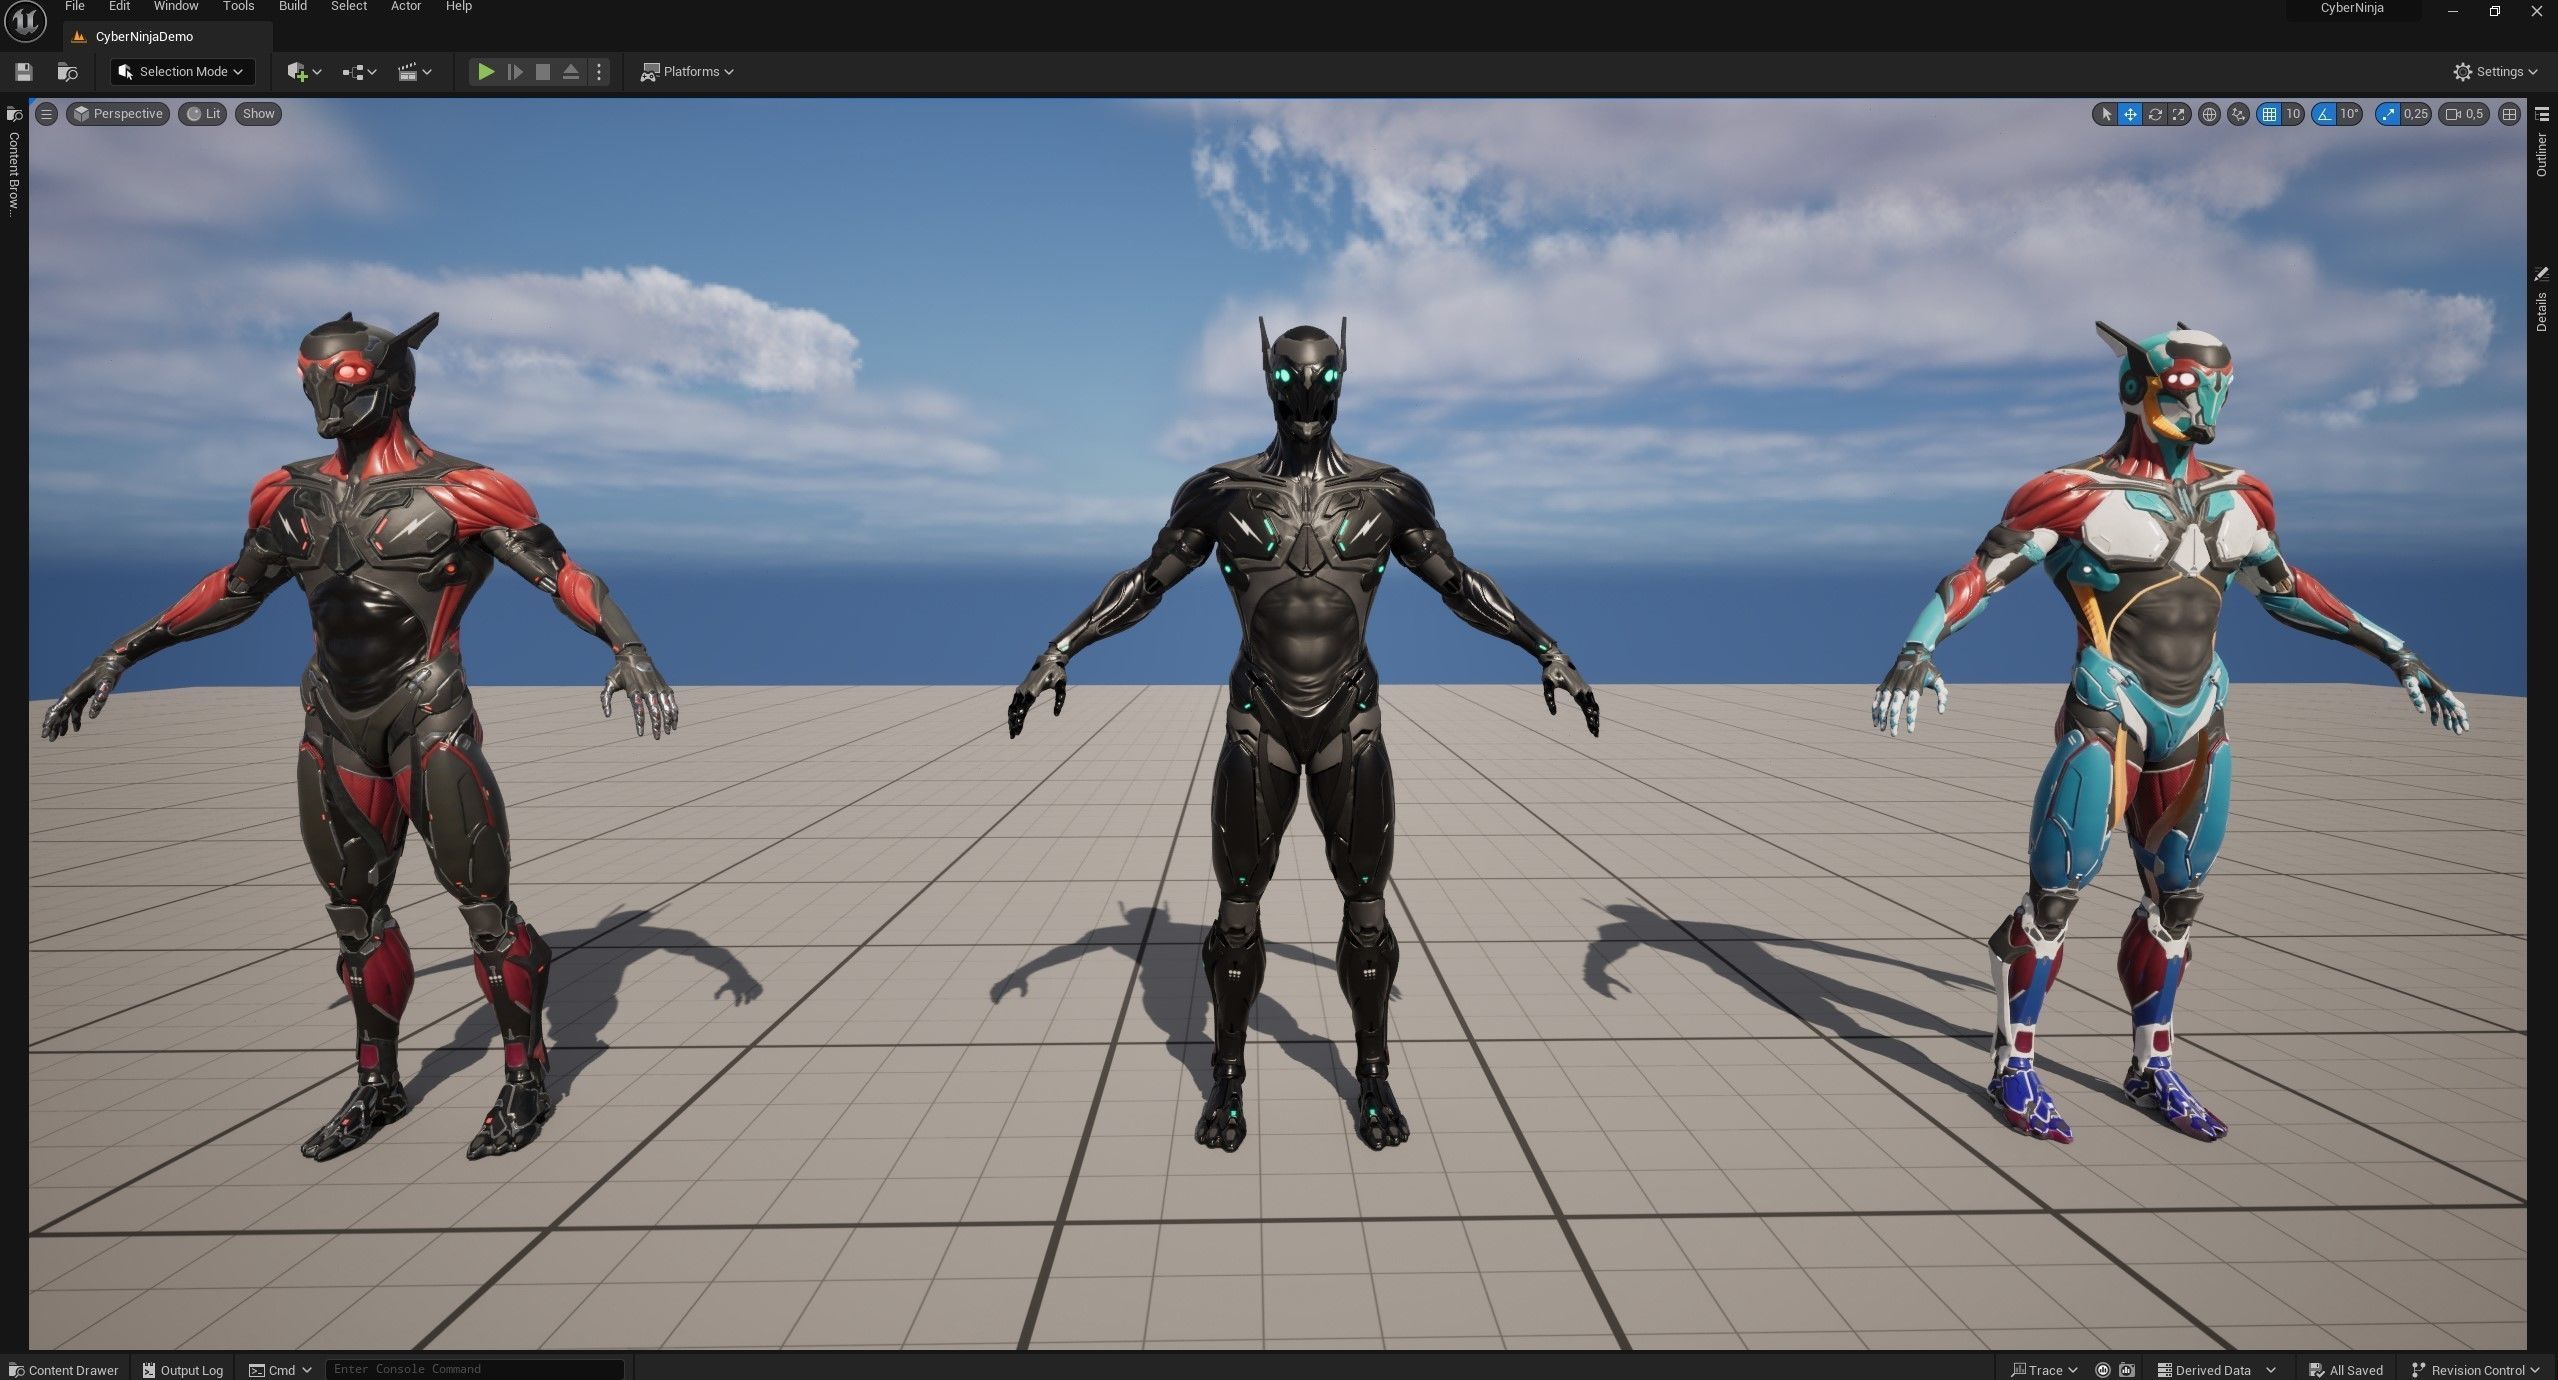Open the Actor menu
Image resolution: width=2558 pixels, height=1380 pixels.
click(x=405, y=6)
